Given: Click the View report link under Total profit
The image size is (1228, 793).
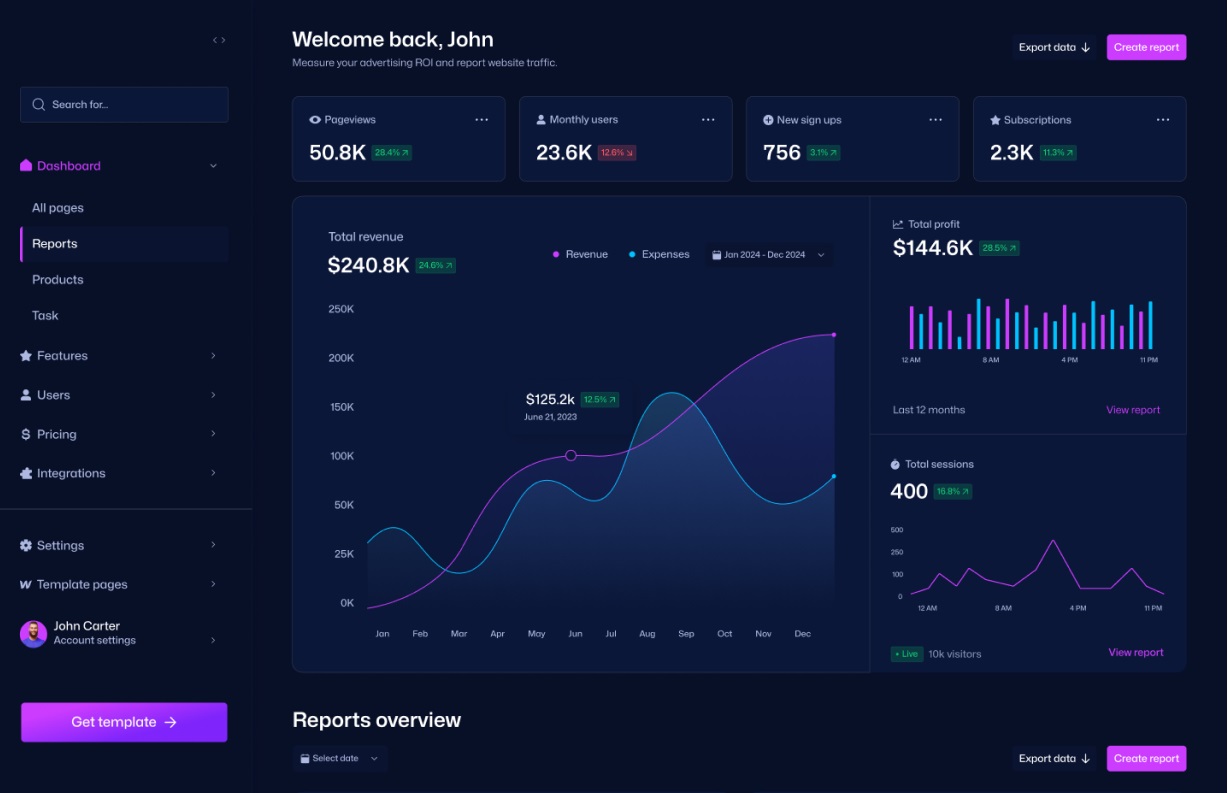Looking at the screenshot, I should pyautogui.click(x=1133, y=410).
